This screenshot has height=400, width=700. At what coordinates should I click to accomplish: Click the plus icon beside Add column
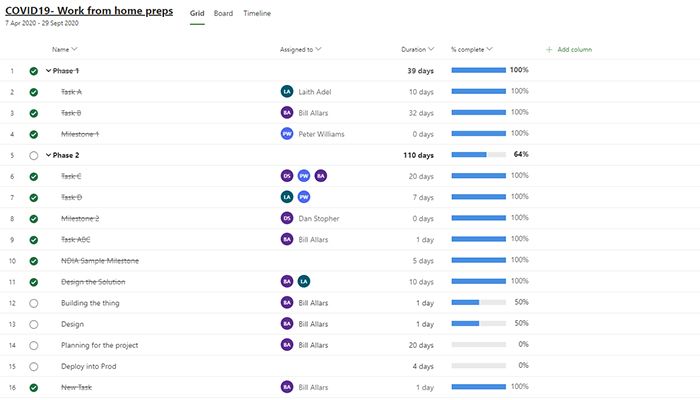pyautogui.click(x=549, y=49)
